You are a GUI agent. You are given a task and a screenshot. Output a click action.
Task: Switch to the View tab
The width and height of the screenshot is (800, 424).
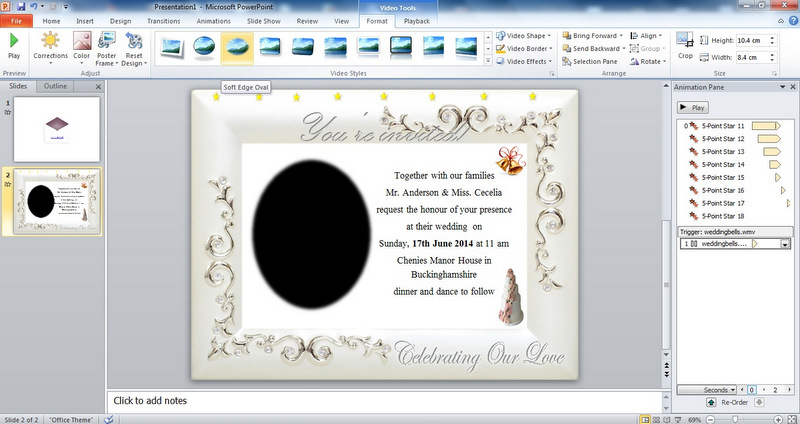[x=341, y=21]
